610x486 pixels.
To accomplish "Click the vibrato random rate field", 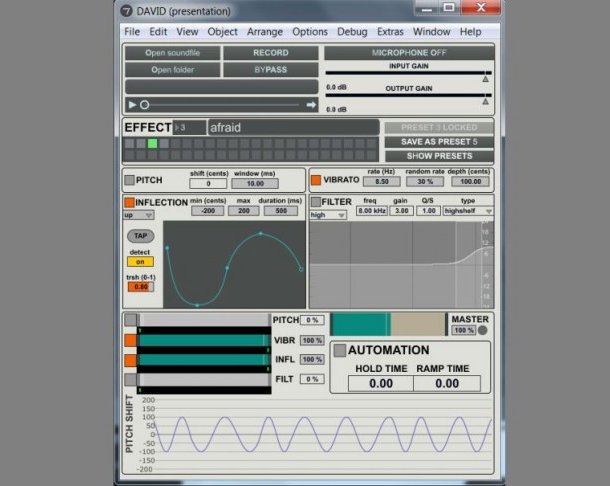I will click(425, 181).
